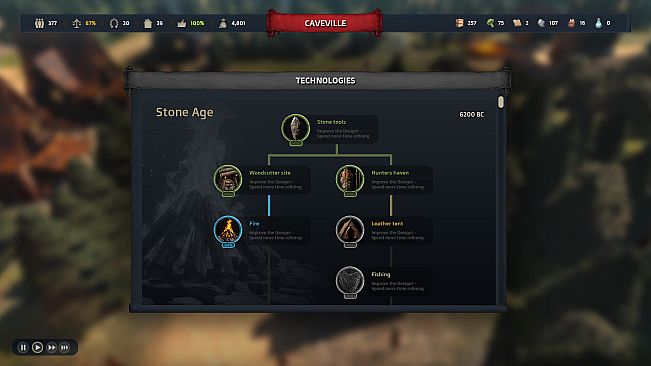Click the housing icon in top bar

click(148, 23)
